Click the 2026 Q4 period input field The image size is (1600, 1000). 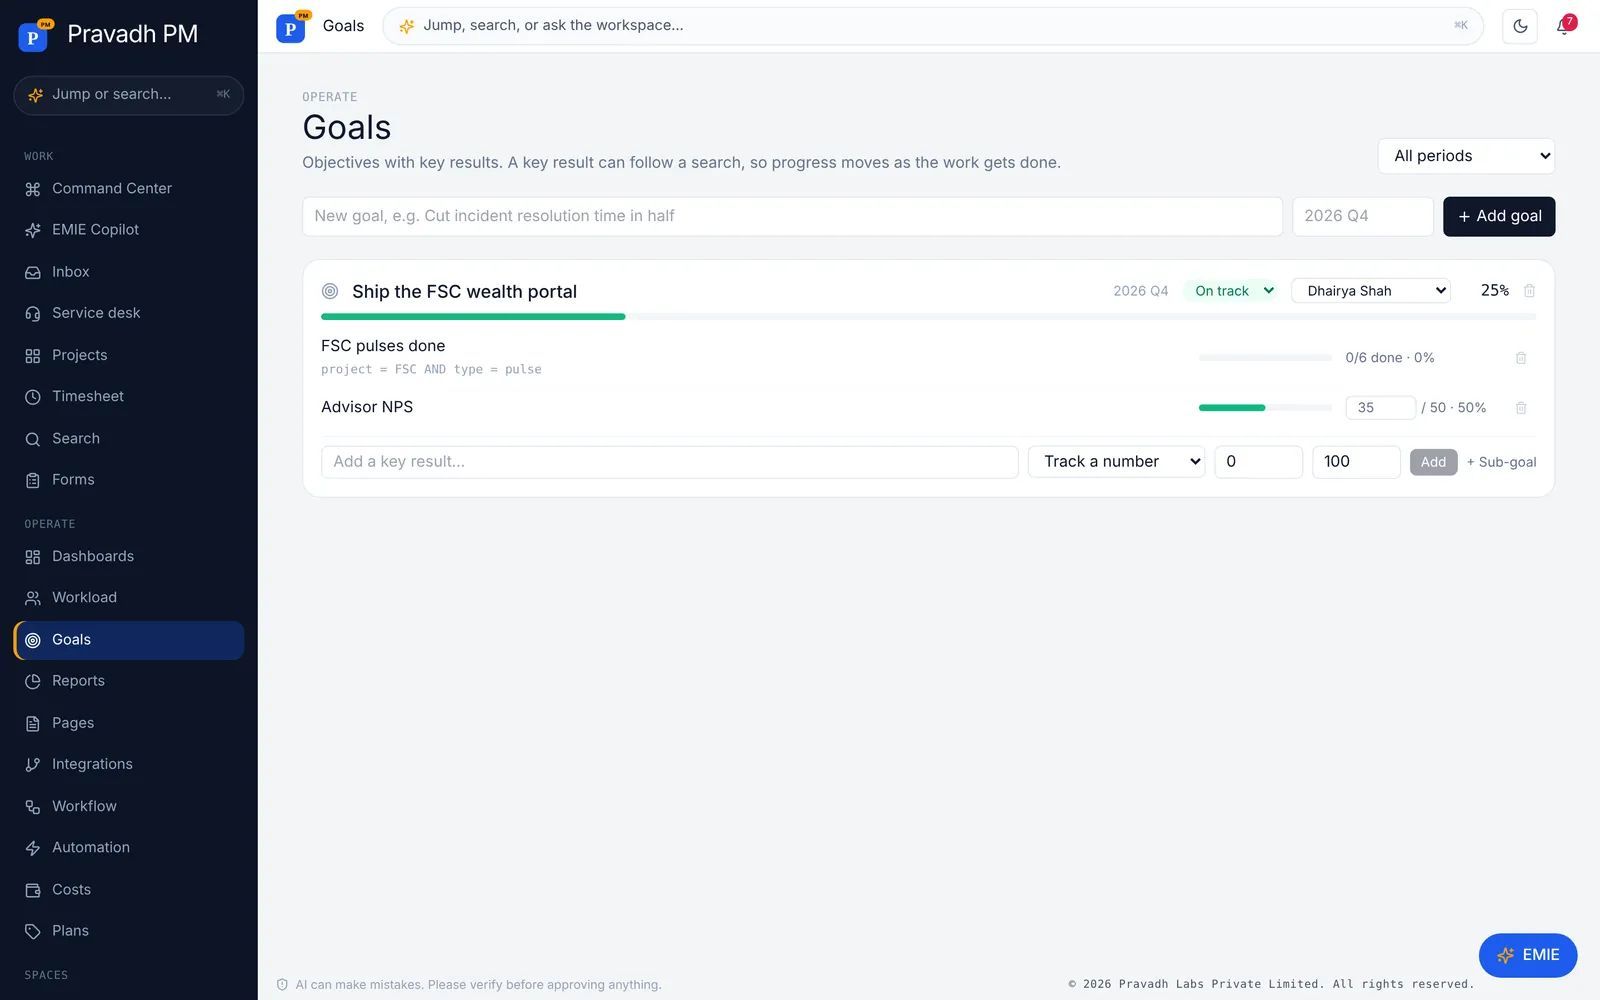[1363, 216]
